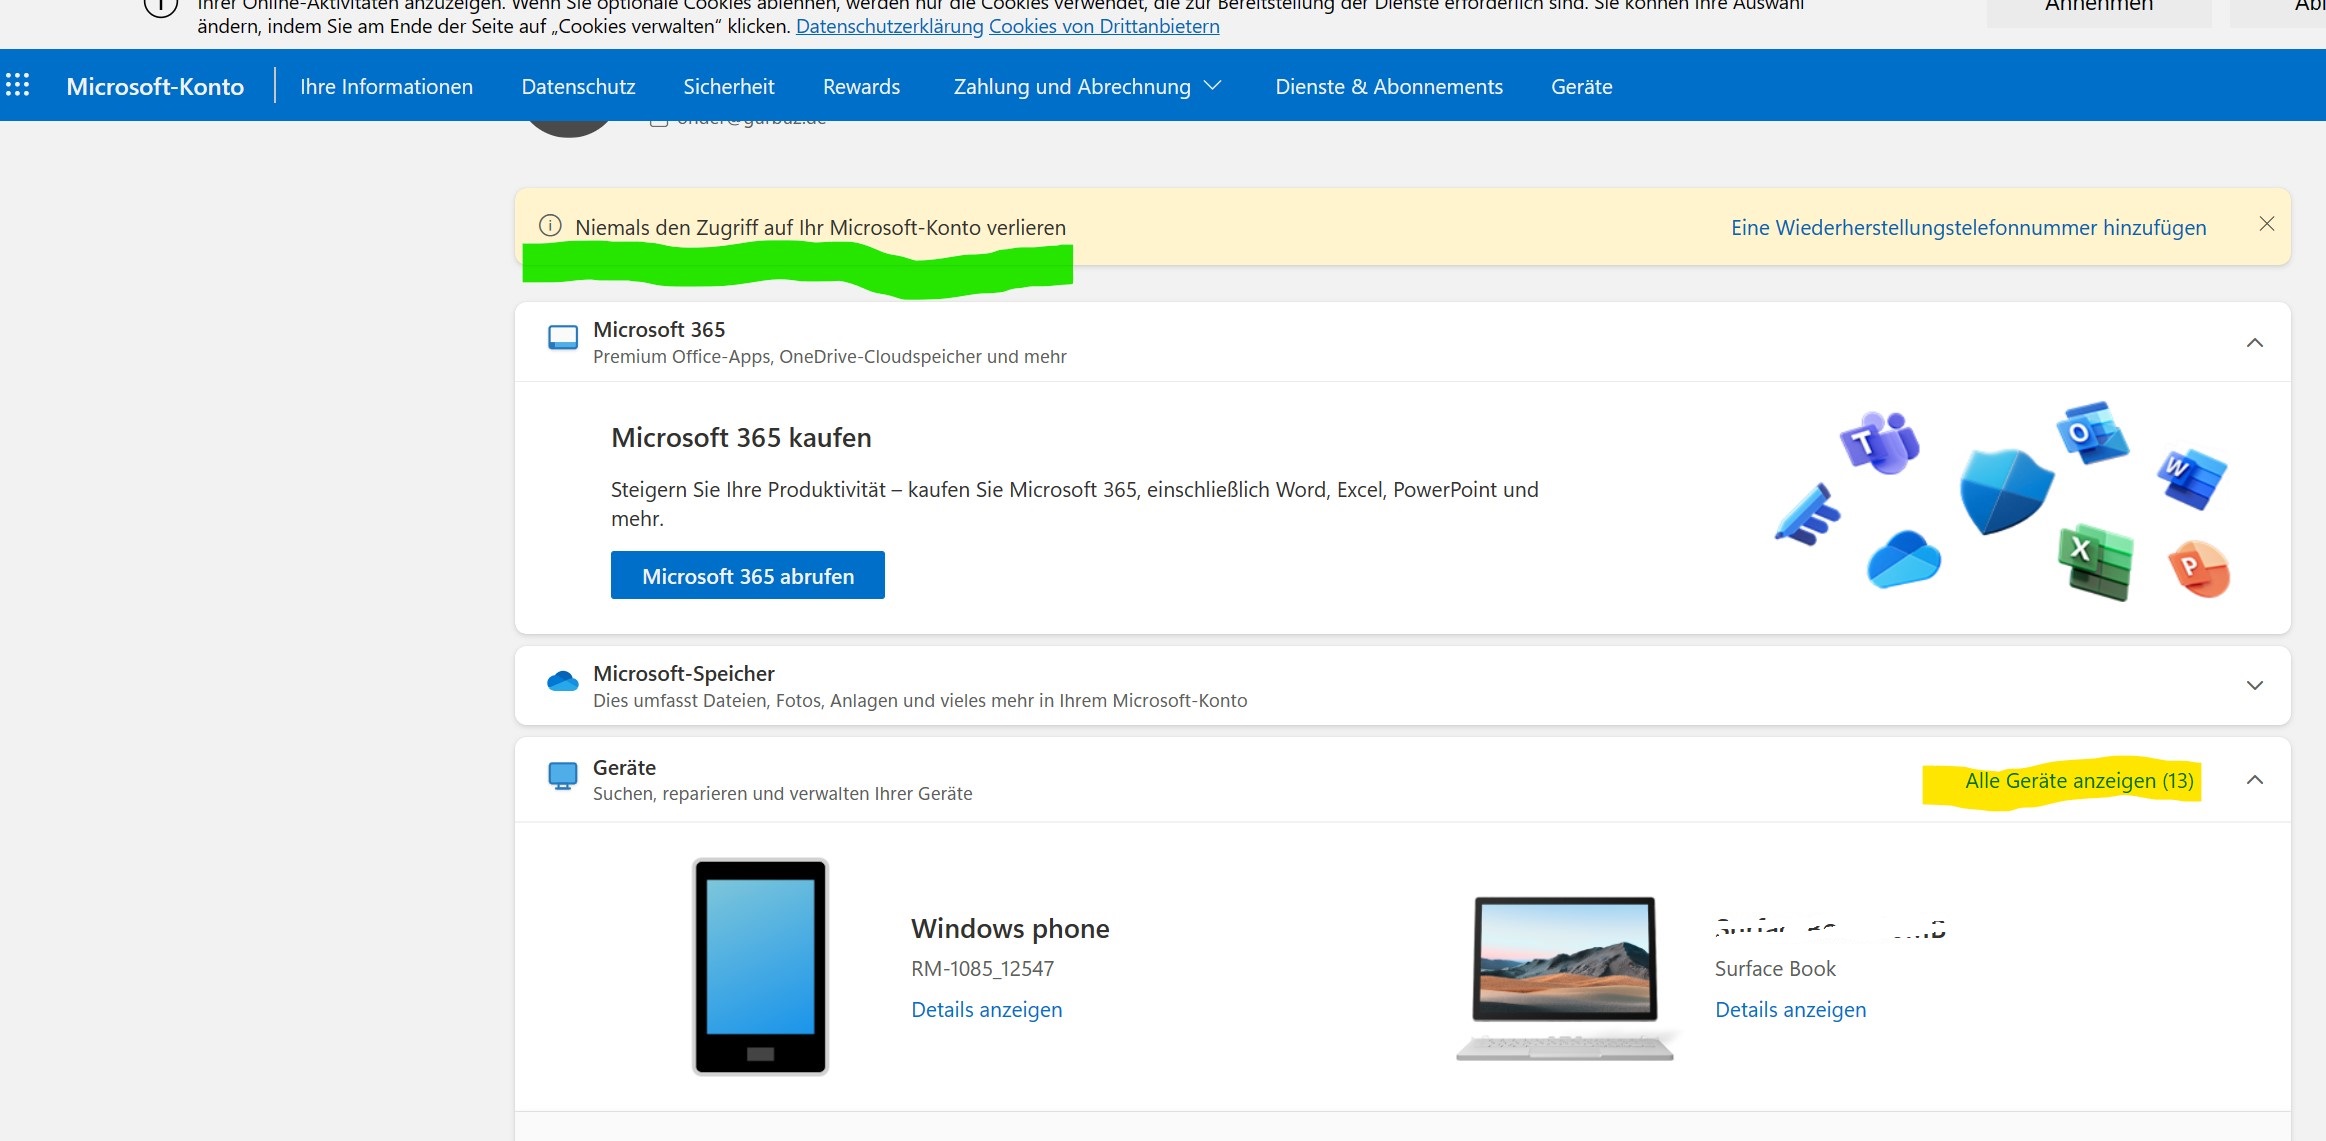Click the Microsoft 365 abrufen button
Screen dimensions: 2326x1141
coord(748,575)
